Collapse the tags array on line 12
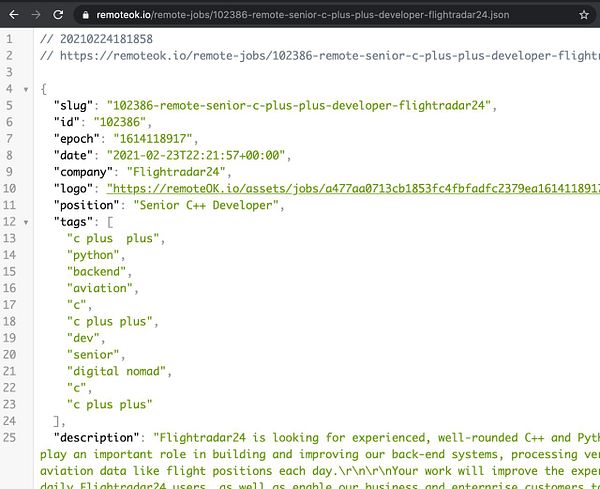Screen dimensions: 600x489 26,222
